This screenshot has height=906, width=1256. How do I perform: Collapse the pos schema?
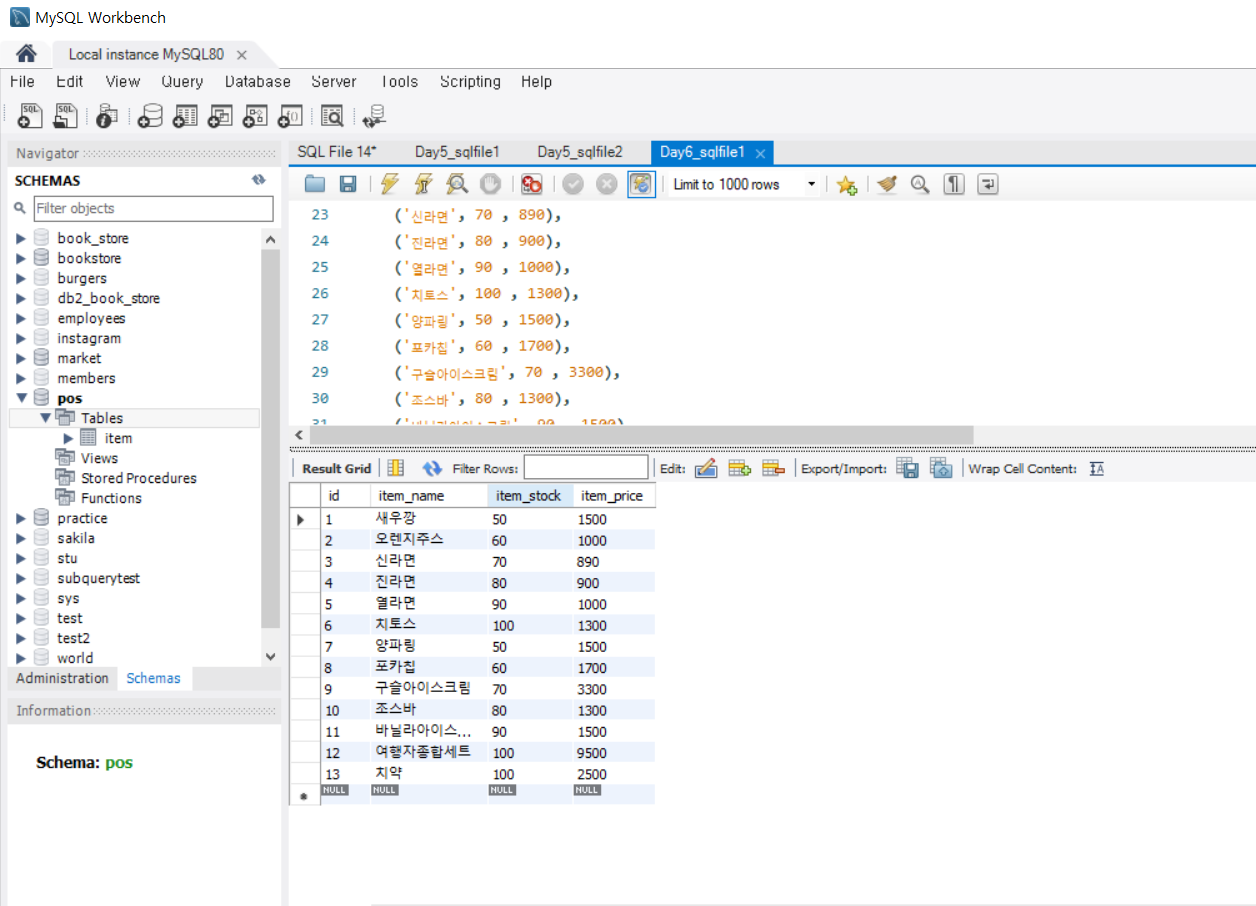[x=21, y=398]
